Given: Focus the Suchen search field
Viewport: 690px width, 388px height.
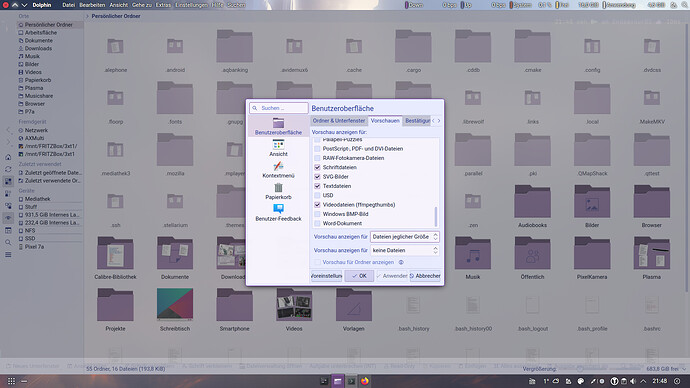Looking at the screenshot, I should point(279,108).
